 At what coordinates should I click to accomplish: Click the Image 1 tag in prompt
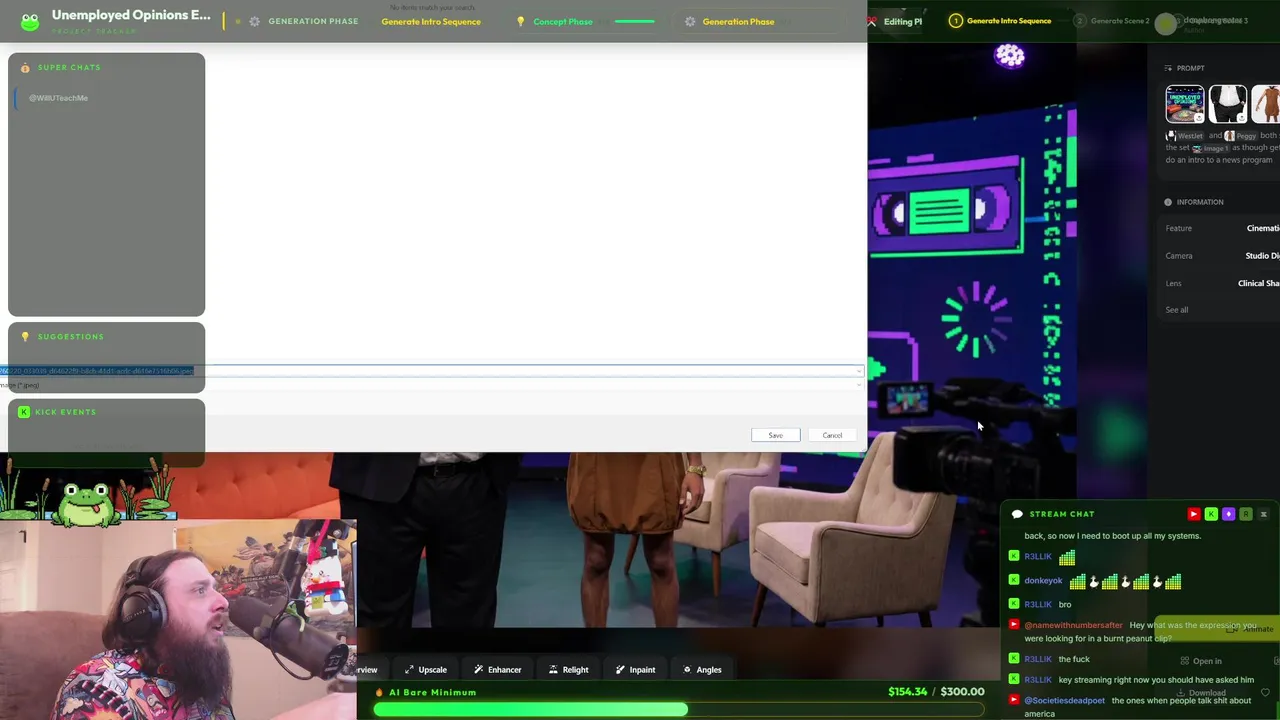[x=1210, y=148]
